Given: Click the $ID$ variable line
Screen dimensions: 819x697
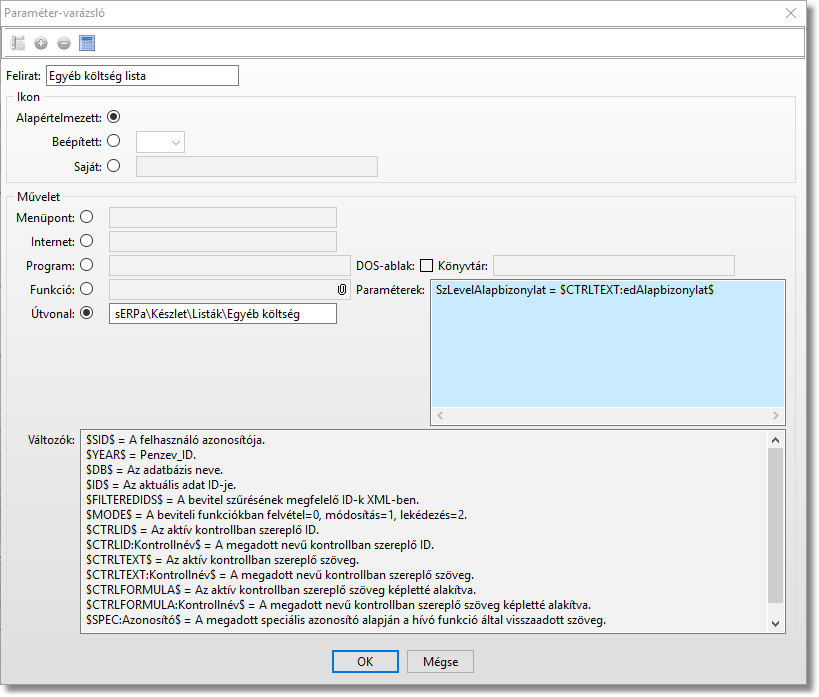Looking at the screenshot, I should [161, 485].
